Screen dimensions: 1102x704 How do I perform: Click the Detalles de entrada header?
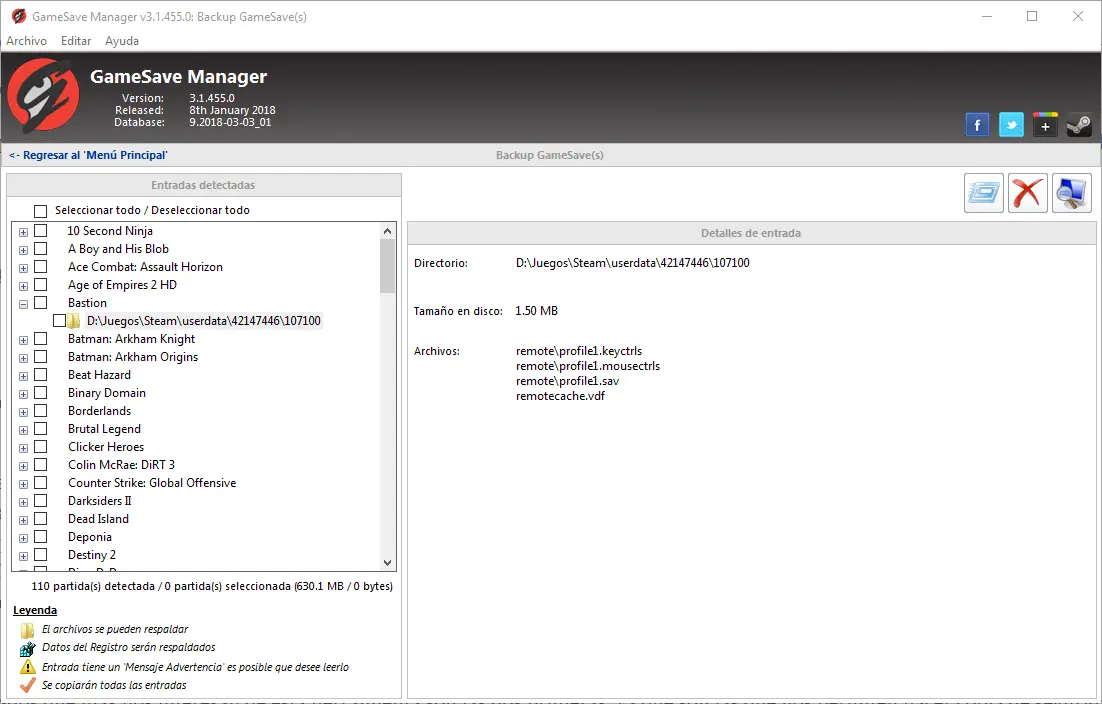click(x=751, y=233)
